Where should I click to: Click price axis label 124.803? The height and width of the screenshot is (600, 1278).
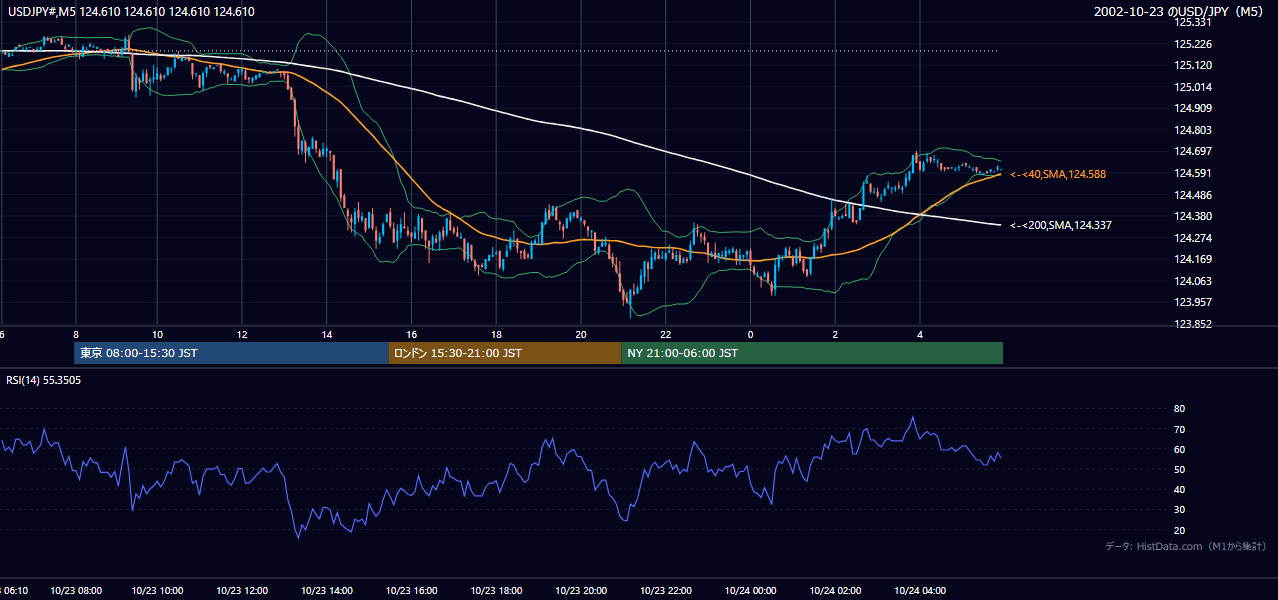[1193, 130]
